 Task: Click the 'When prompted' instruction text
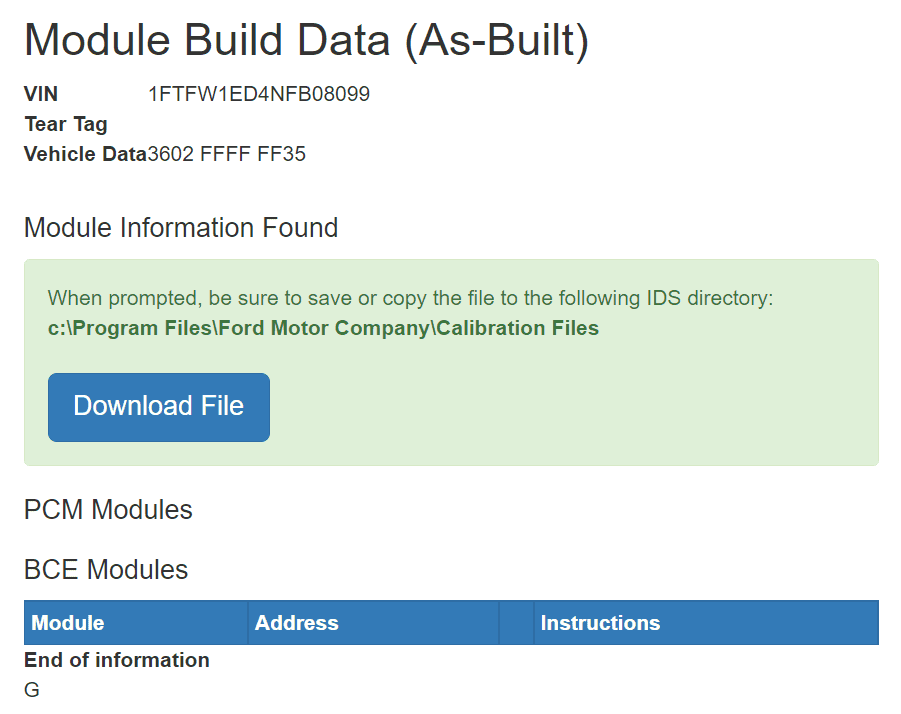click(410, 298)
